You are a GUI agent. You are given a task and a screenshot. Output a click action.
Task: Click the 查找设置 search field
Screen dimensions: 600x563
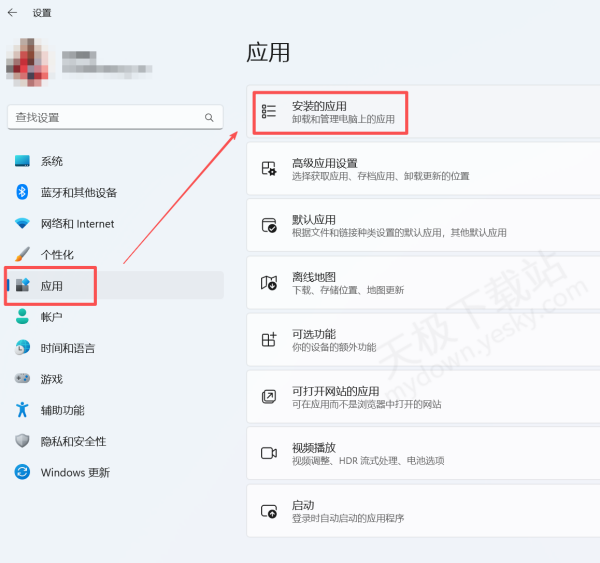tap(105, 117)
